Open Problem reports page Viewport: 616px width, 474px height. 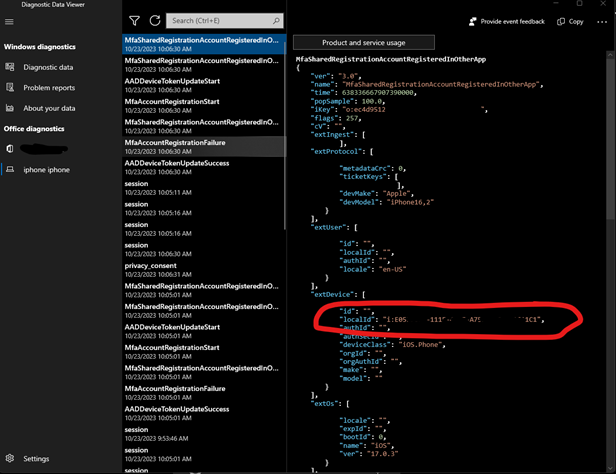click(x=49, y=88)
